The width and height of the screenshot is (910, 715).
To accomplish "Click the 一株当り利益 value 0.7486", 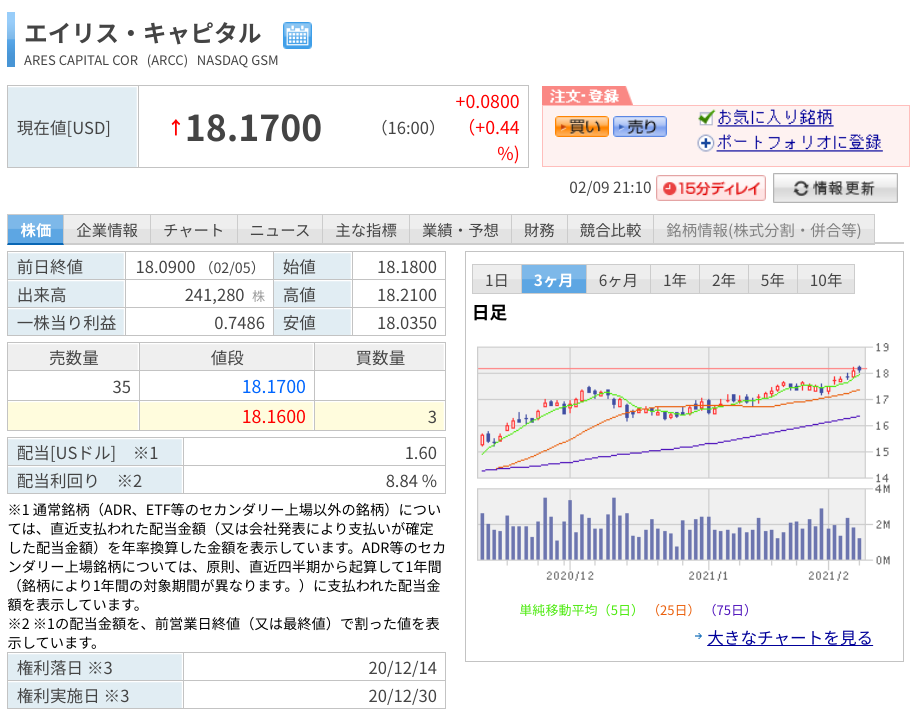I will [239, 323].
